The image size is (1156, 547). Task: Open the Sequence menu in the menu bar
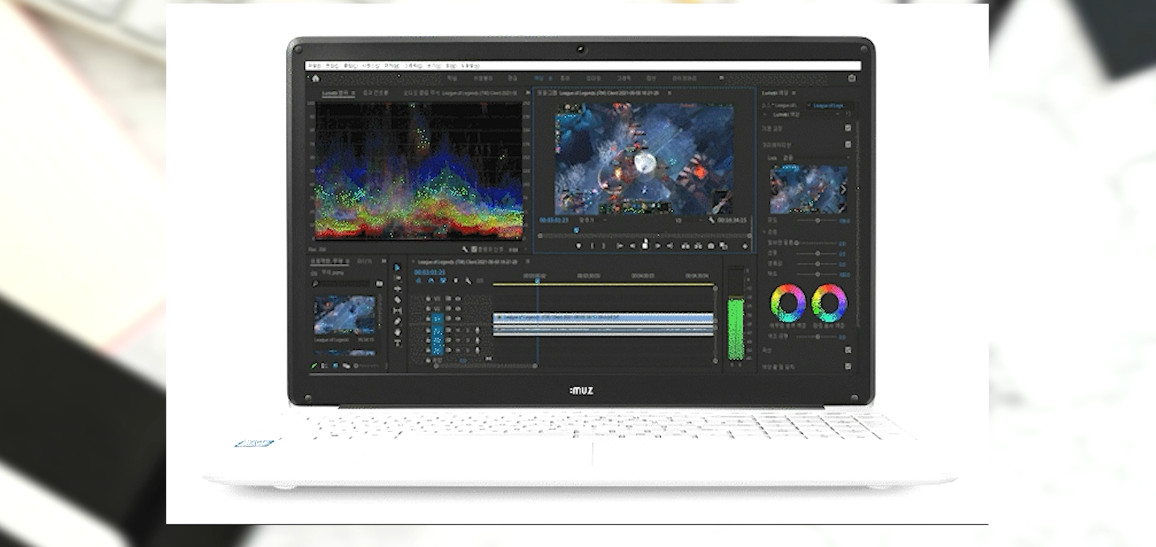371,66
